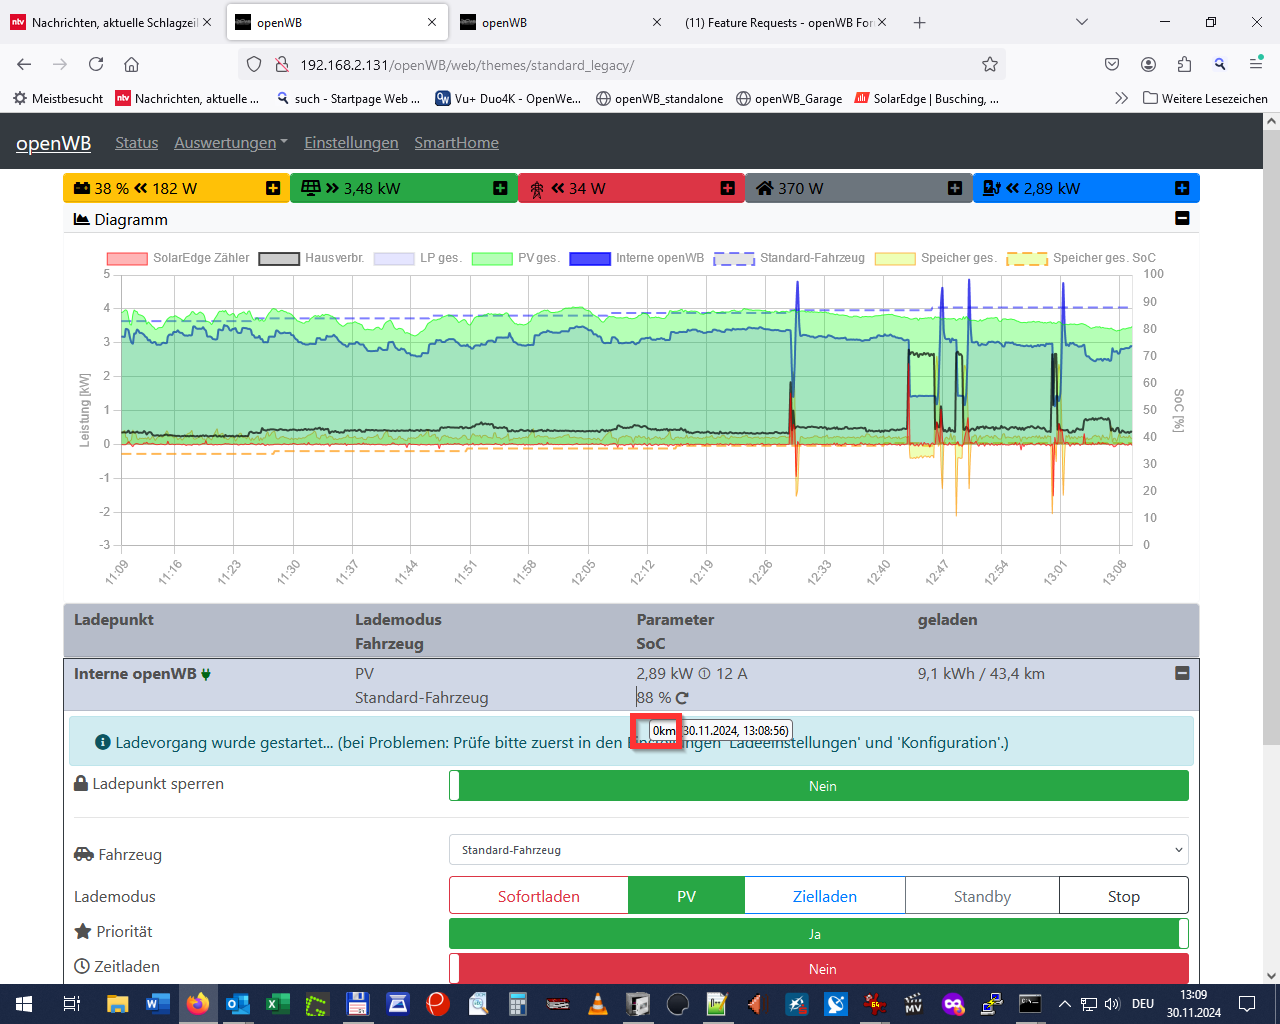This screenshot has width=1280, height=1024.
Task: Go to the openWB home logo link
Action: click(53, 143)
